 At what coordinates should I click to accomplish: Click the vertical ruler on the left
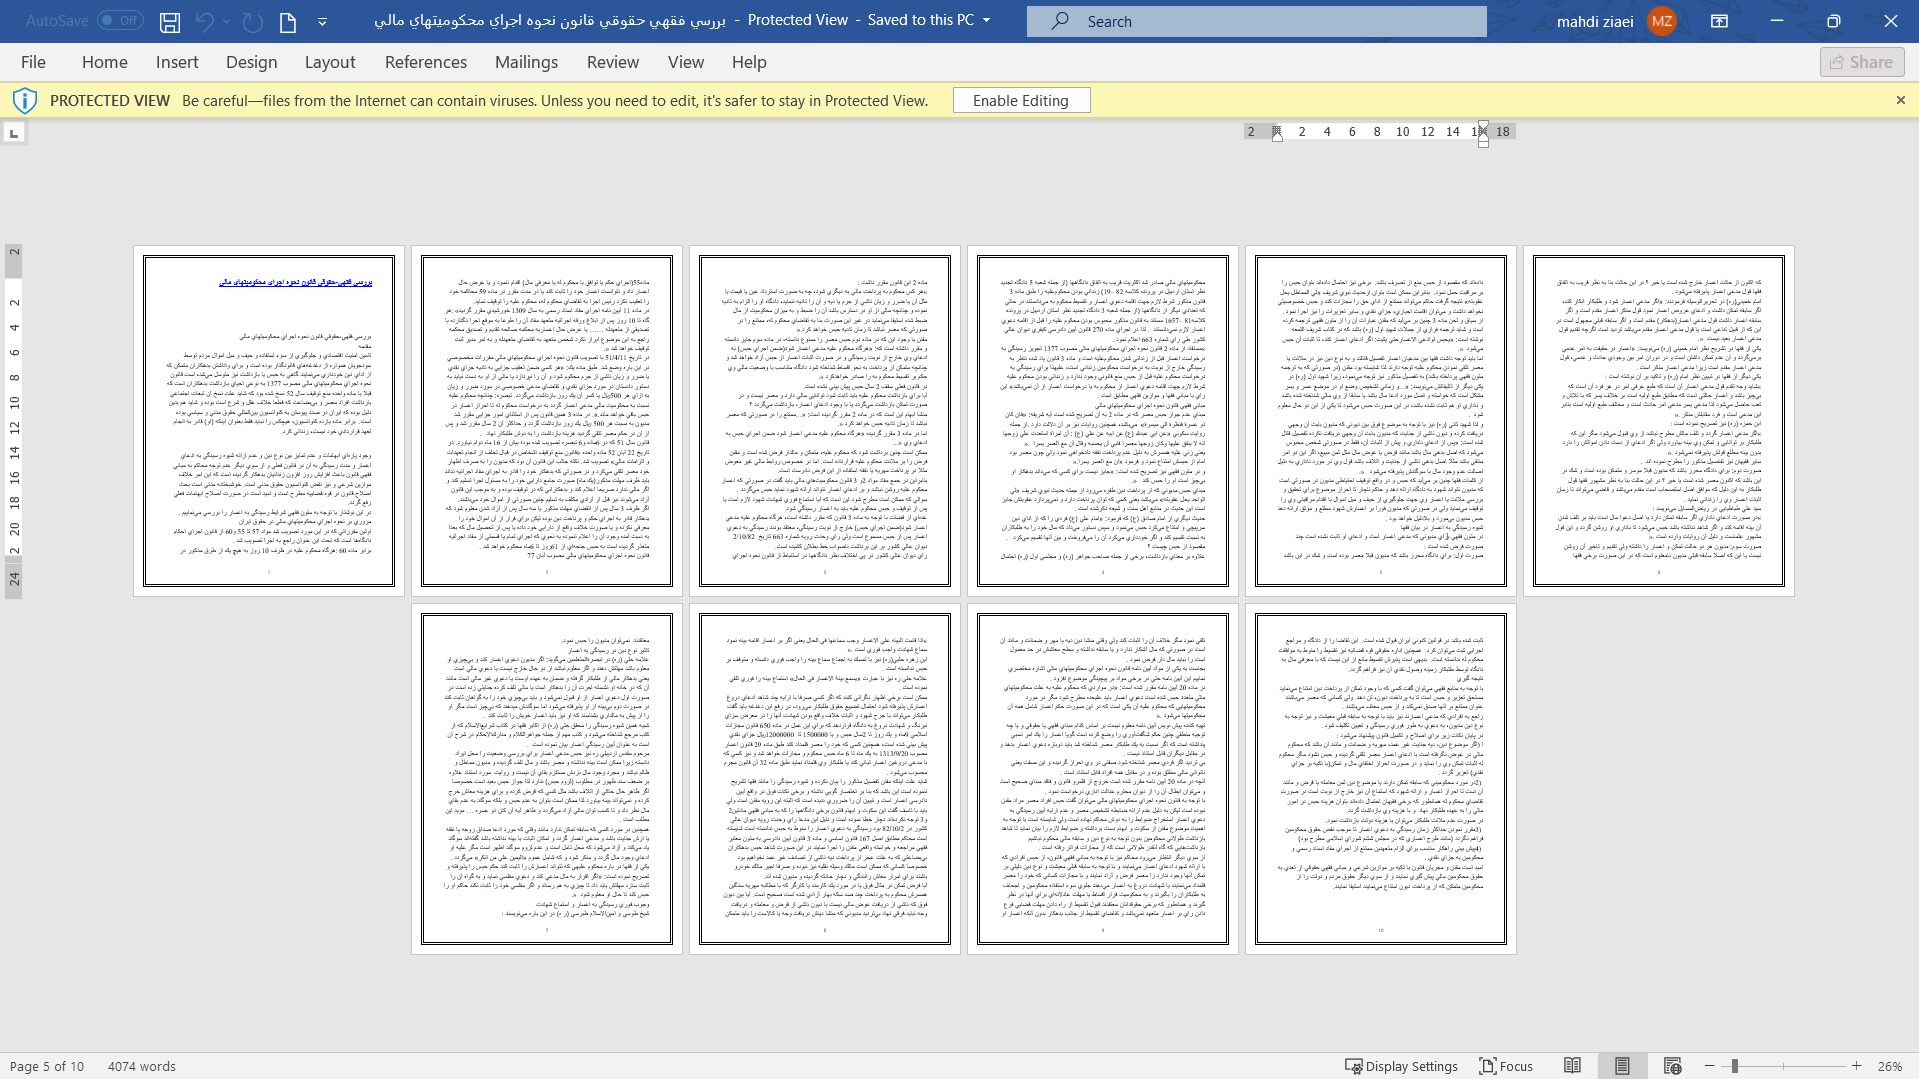(x=14, y=421)
